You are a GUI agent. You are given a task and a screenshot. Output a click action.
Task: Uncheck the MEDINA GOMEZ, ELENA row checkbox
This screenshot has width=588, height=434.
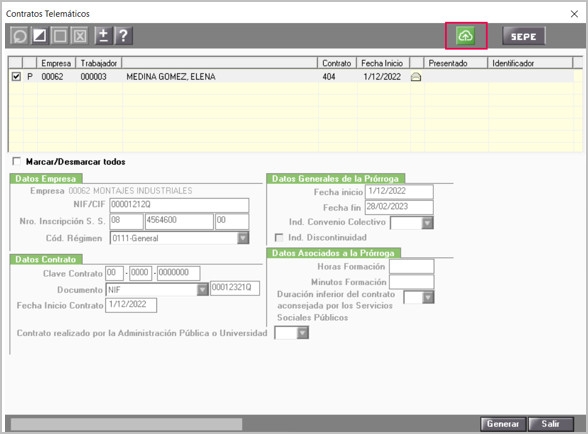tap(16, 77)
